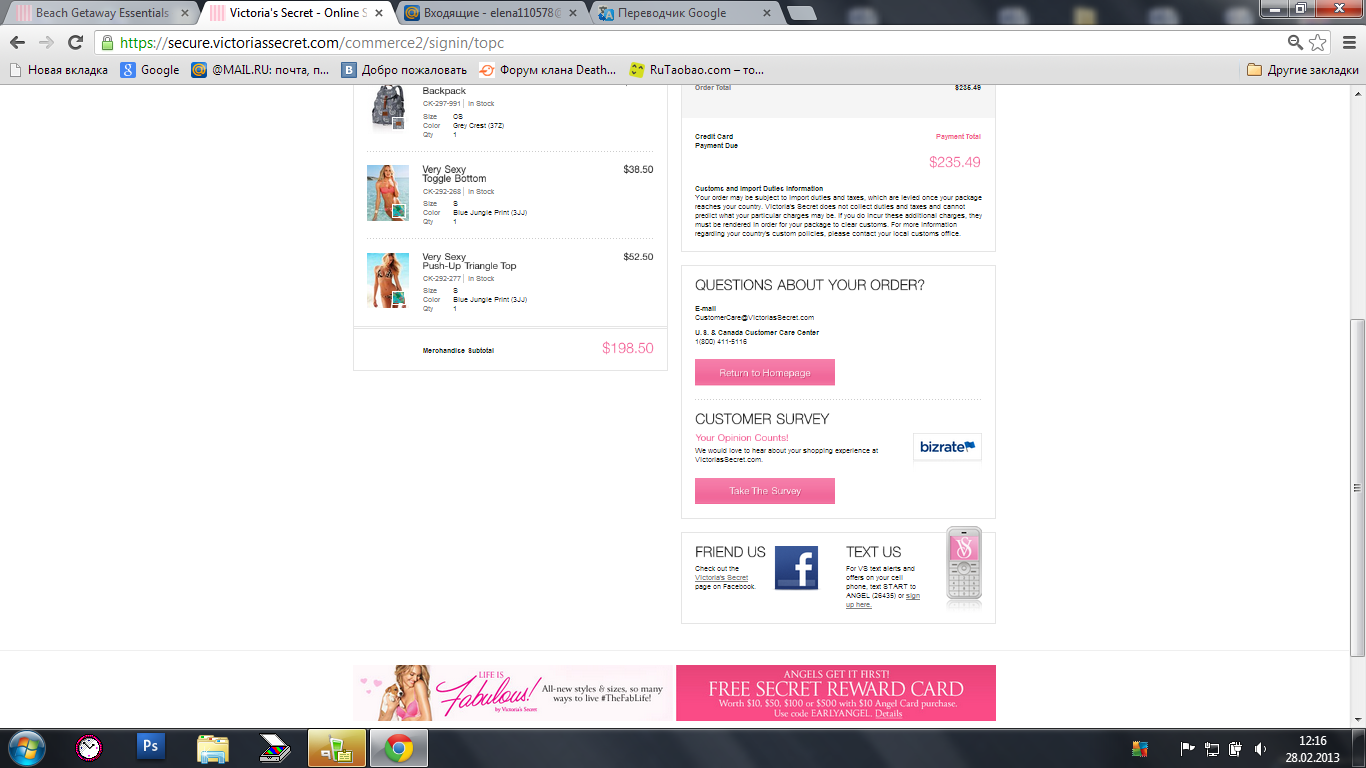This screenshot has width=1366, height=768.
Task: Click the Backpack product thumbnail
Action: tap(388, 107)
